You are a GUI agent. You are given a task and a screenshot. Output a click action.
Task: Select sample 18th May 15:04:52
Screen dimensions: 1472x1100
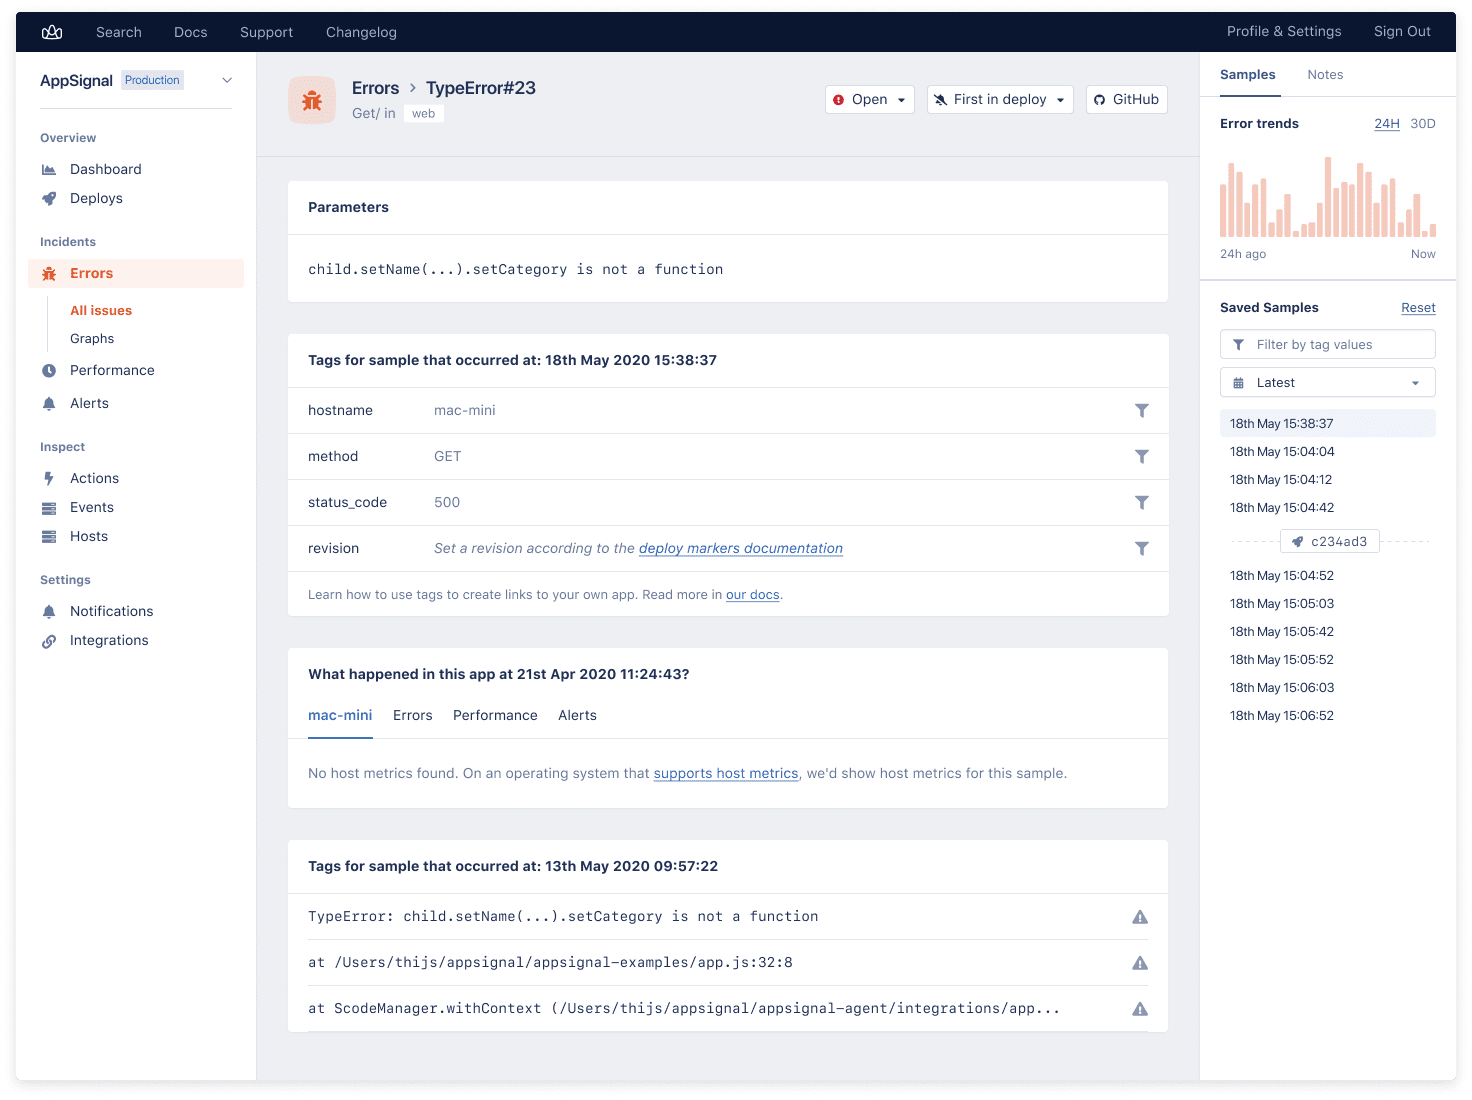(x=1282, y=576)
